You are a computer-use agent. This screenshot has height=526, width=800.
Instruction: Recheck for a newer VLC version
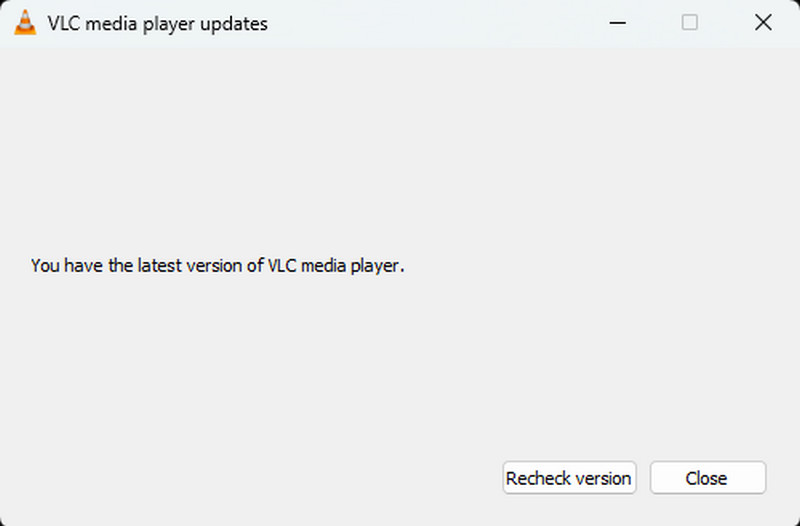click(568, 478)
